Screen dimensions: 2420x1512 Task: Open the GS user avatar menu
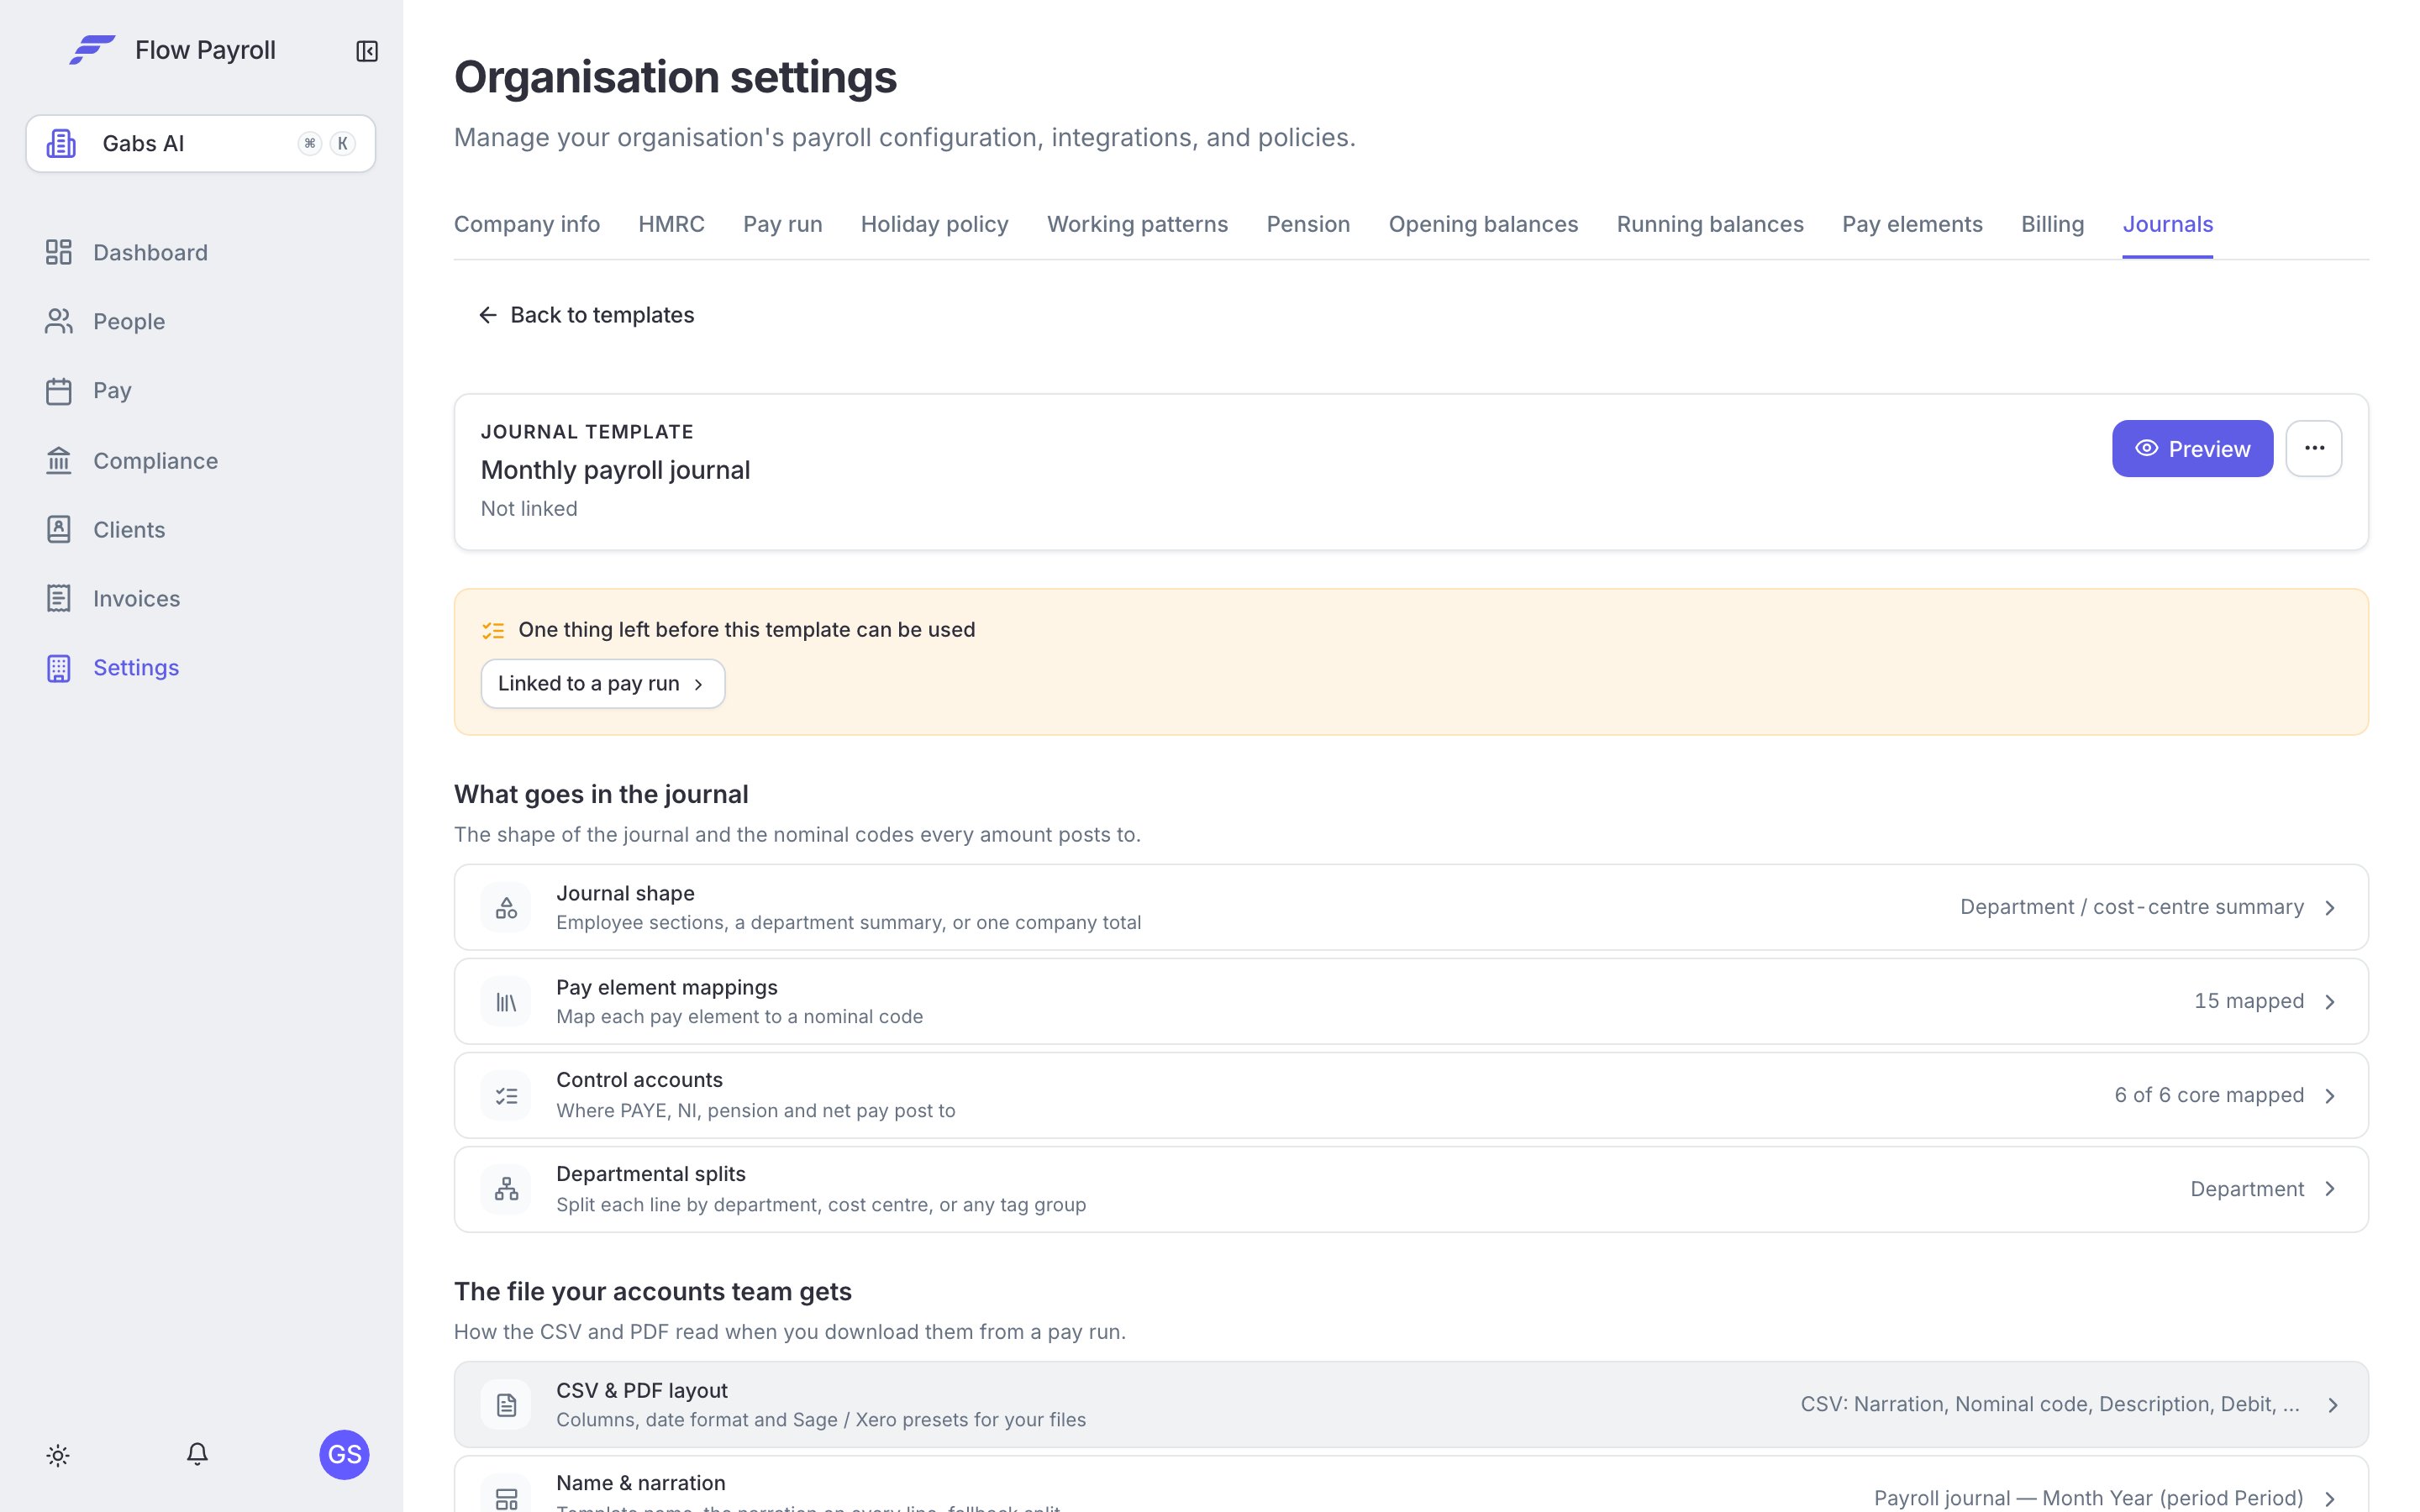coord(344,1454)
